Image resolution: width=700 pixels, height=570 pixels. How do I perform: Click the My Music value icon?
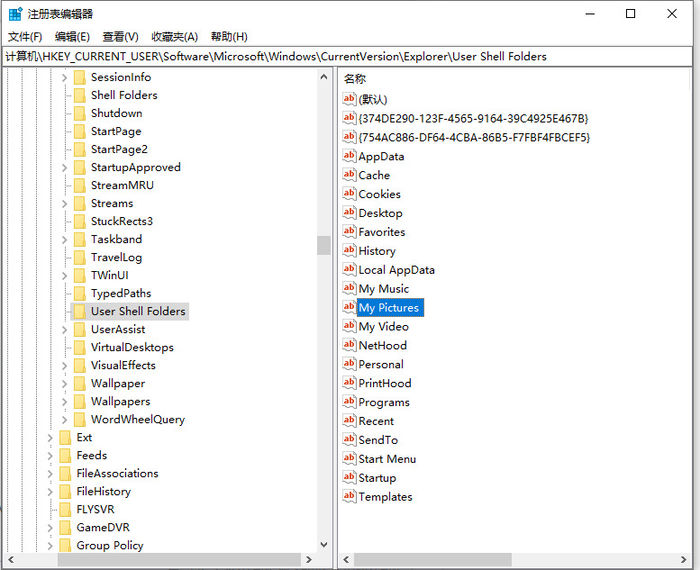[350, 288]
